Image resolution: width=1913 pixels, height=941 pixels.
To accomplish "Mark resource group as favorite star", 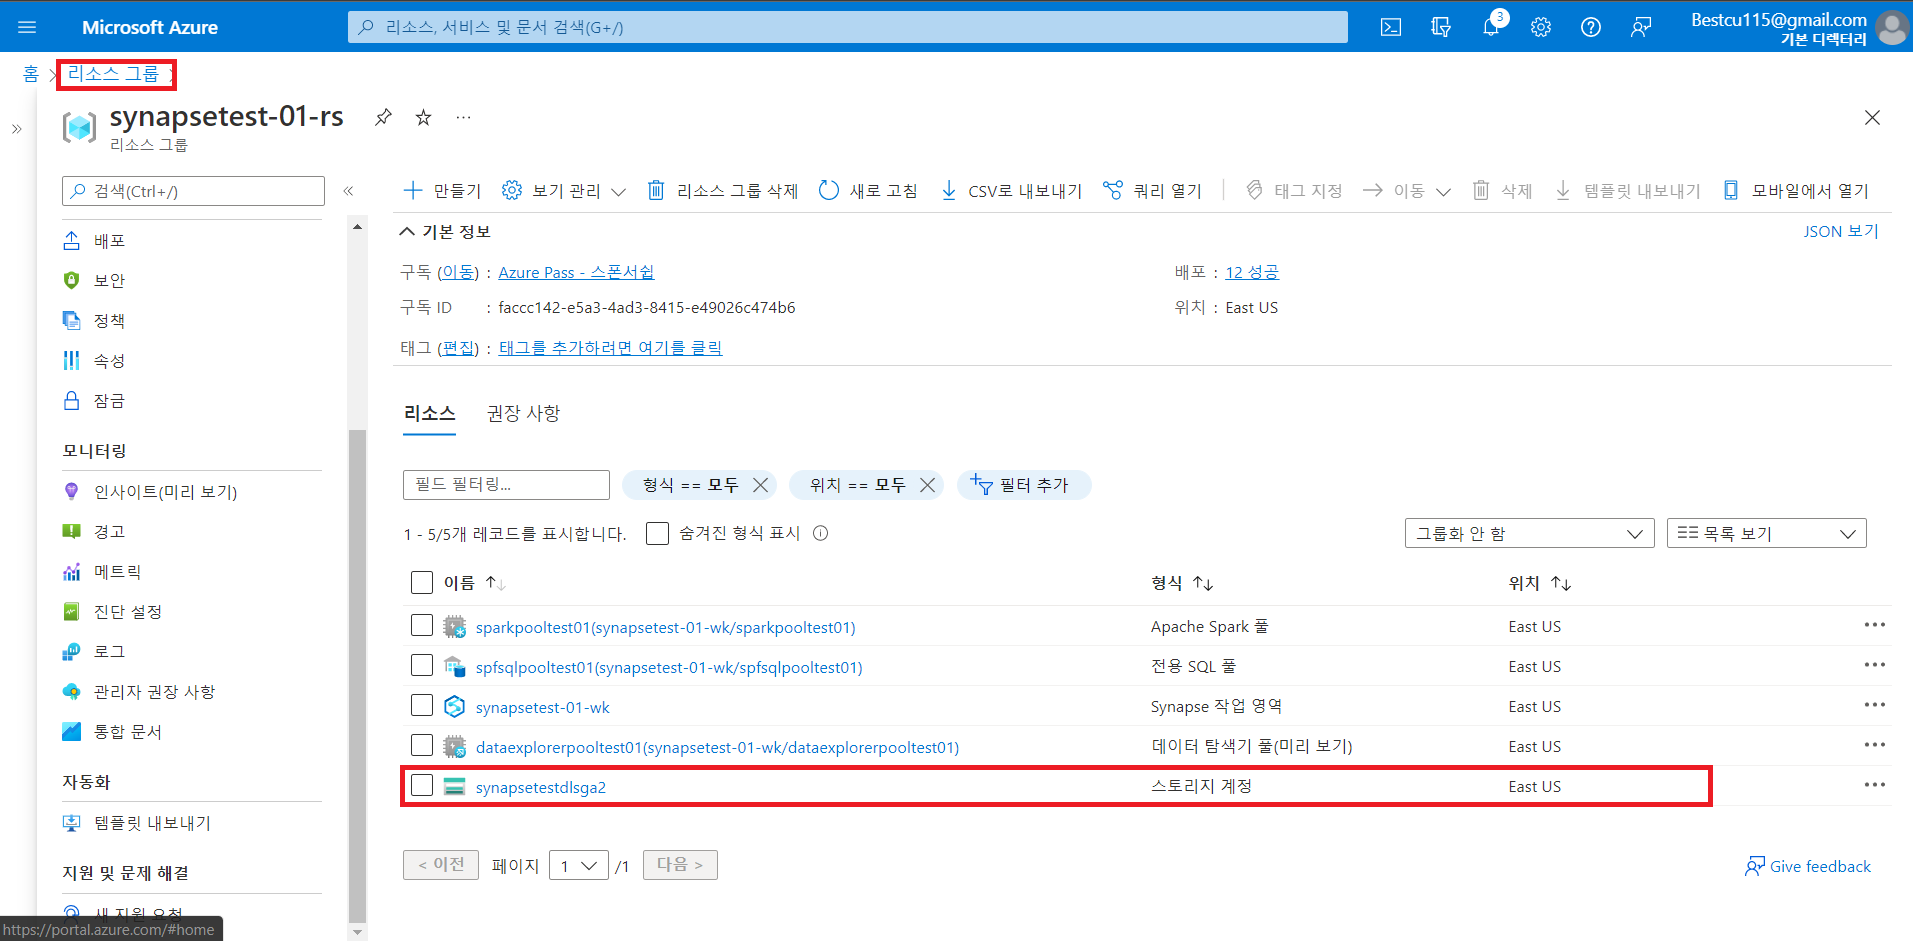I will pos(424,117).
